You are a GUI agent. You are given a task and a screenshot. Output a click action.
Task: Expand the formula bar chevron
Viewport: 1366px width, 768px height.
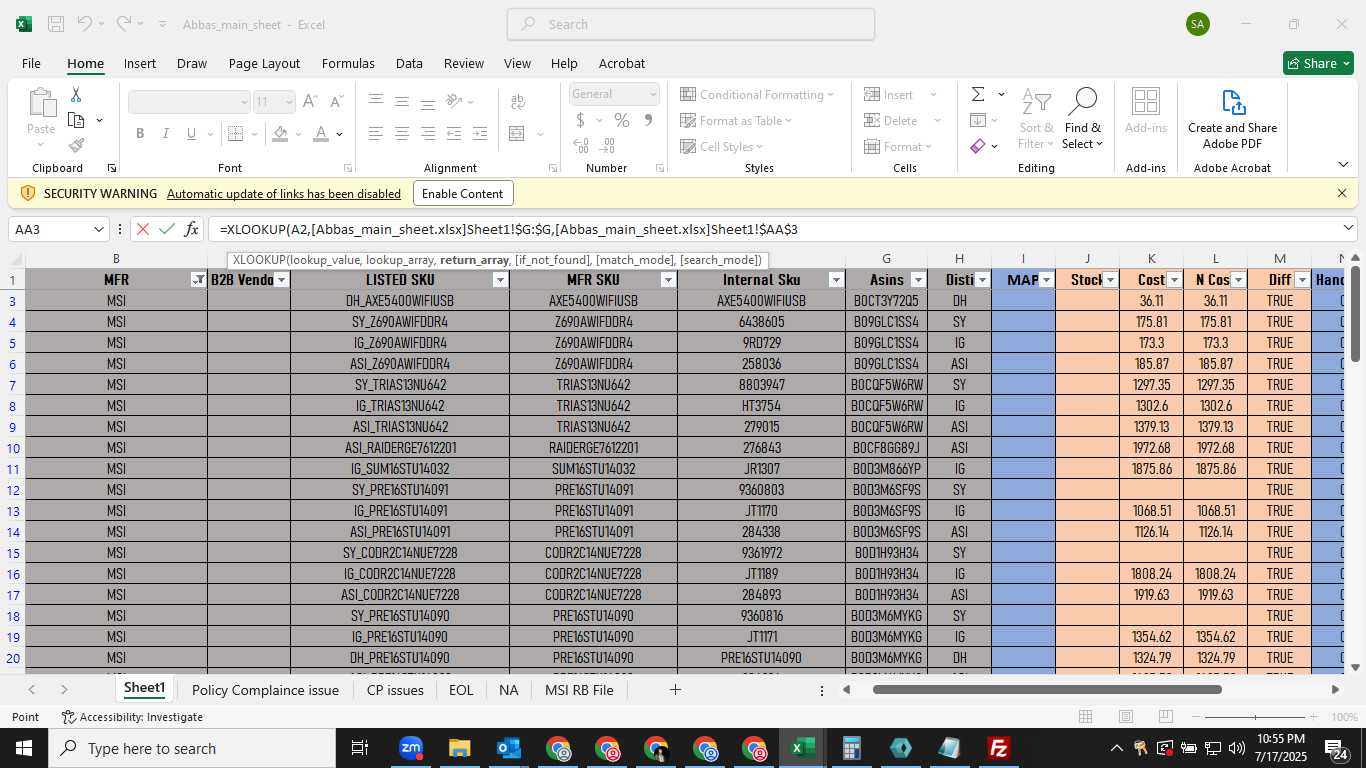(1347, 229)
